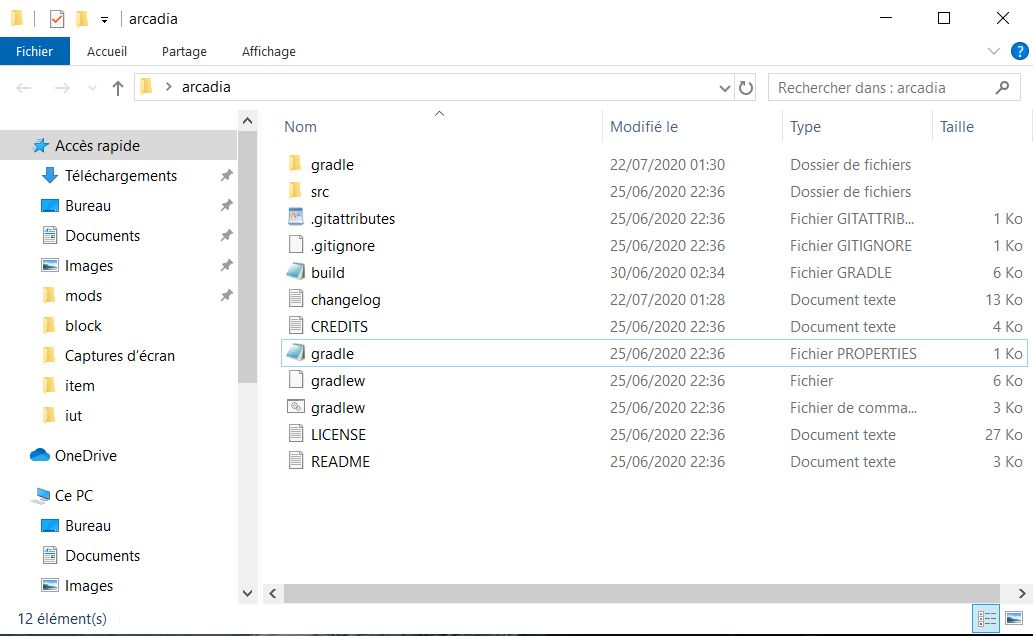This screenshot has height=636, width=1033.
Task: Open Quick Access Toolbar customize dropdown
Action: [104, 19]
